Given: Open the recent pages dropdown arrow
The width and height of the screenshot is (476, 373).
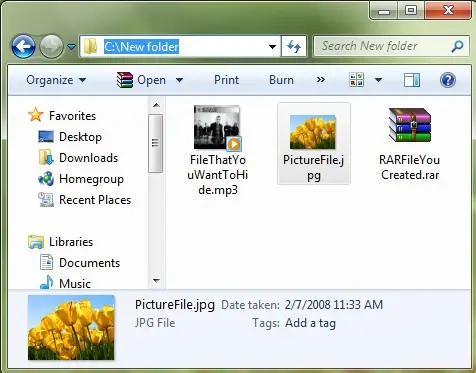Looking at the screenshot, I should (71, 47).
